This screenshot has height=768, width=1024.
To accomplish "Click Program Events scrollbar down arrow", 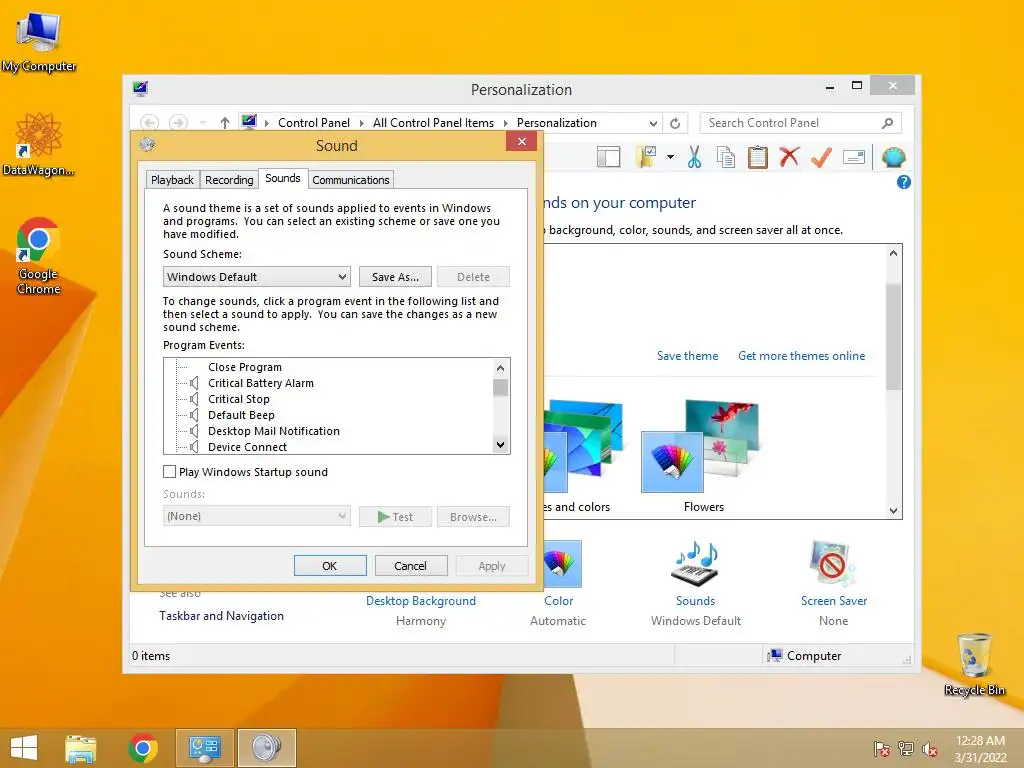I will click(x=500, y=445).
